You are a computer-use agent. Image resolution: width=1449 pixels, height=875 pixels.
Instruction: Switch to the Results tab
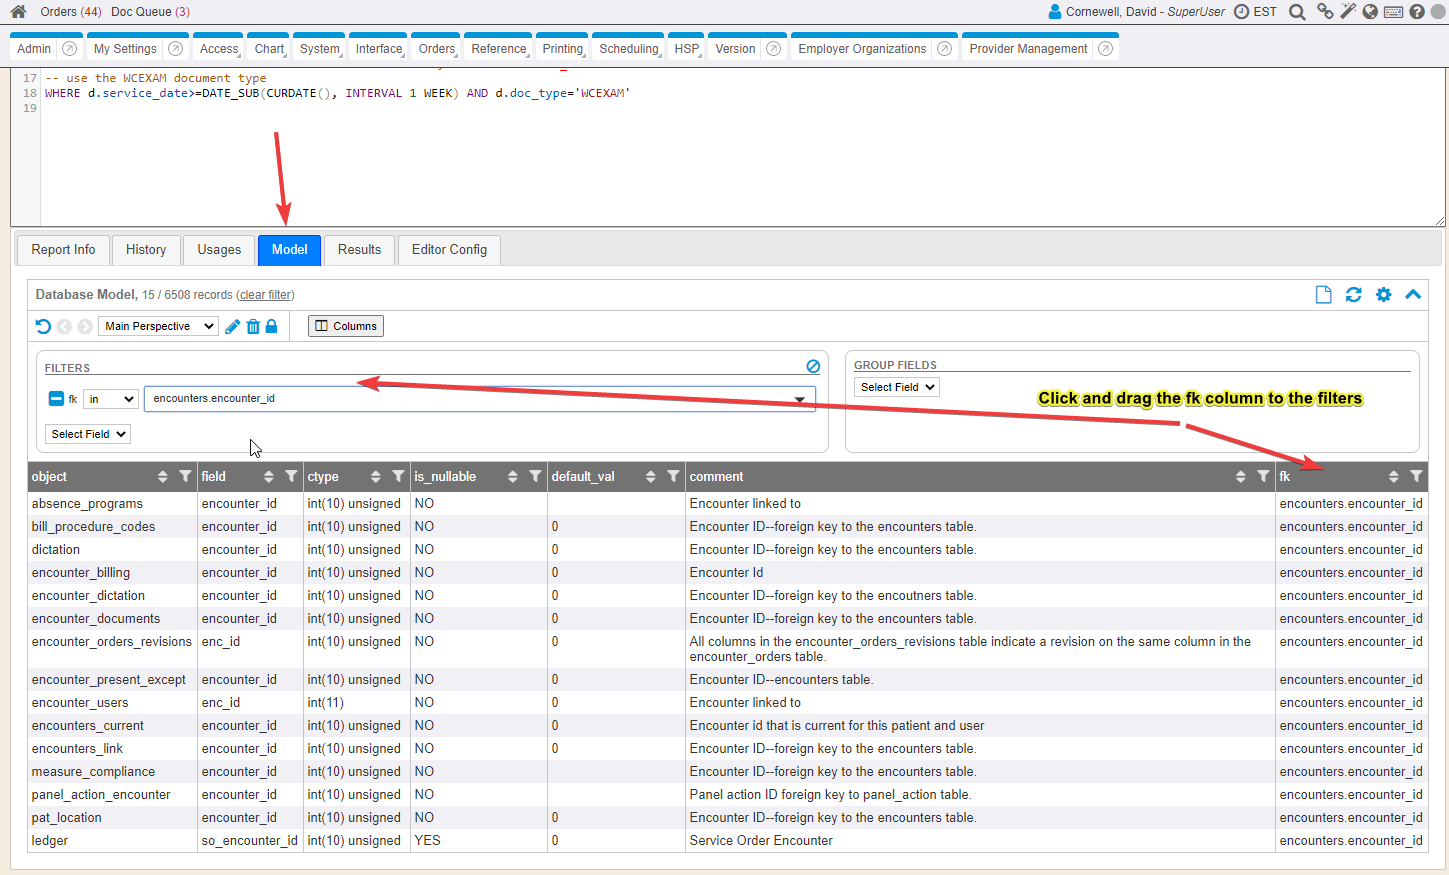pyautogui.click(x=359, y=250)
